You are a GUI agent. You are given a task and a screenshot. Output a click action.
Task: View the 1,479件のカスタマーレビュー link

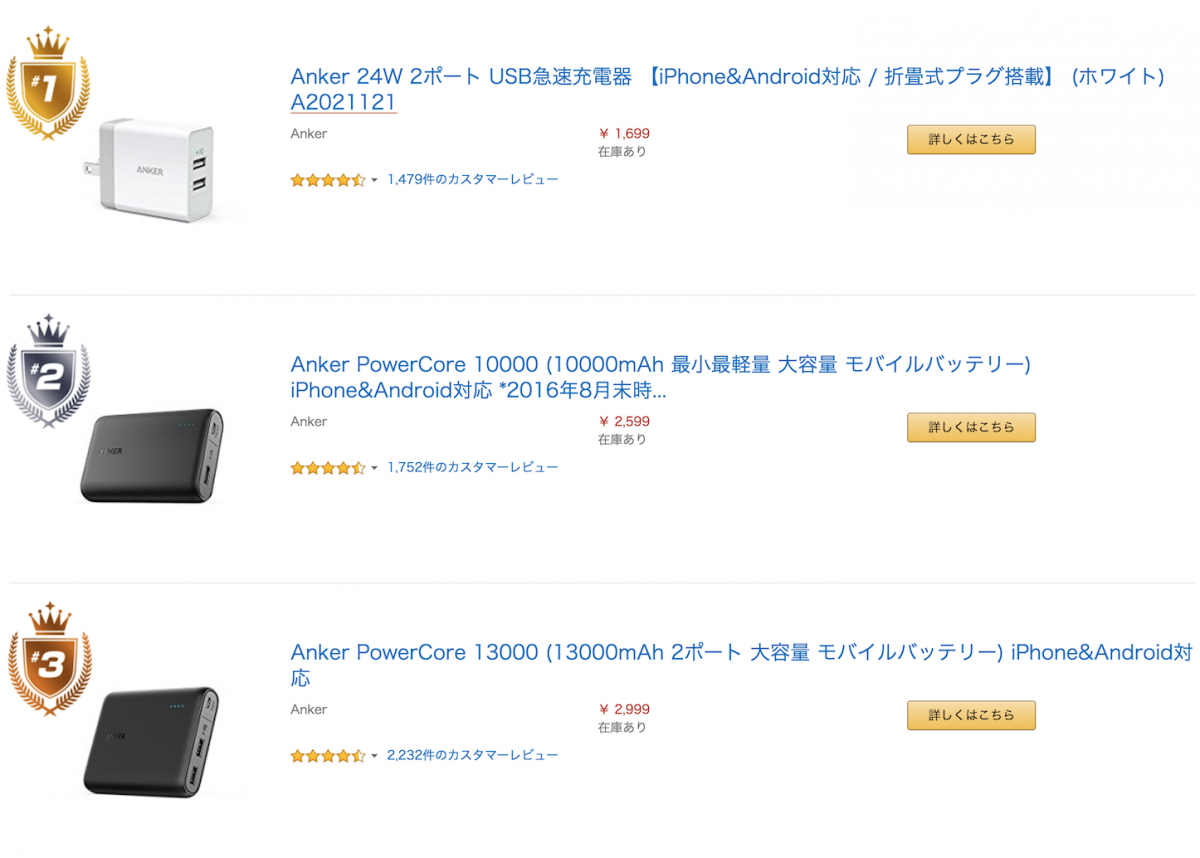click(x=474, y=180)
